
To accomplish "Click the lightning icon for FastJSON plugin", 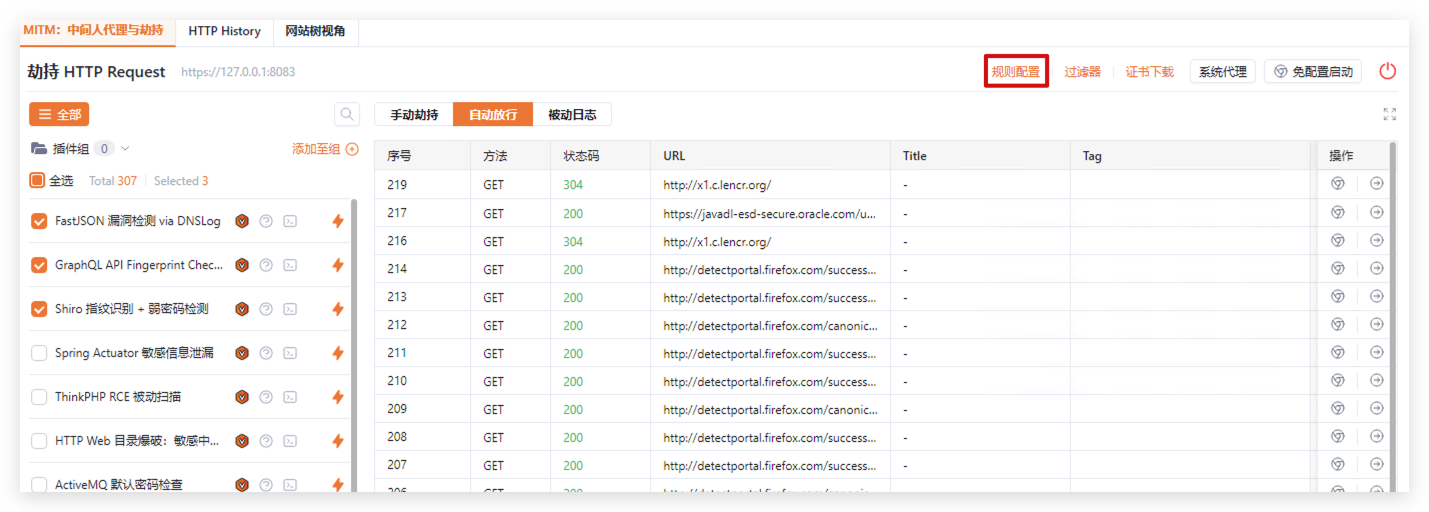I will [338, 221].
